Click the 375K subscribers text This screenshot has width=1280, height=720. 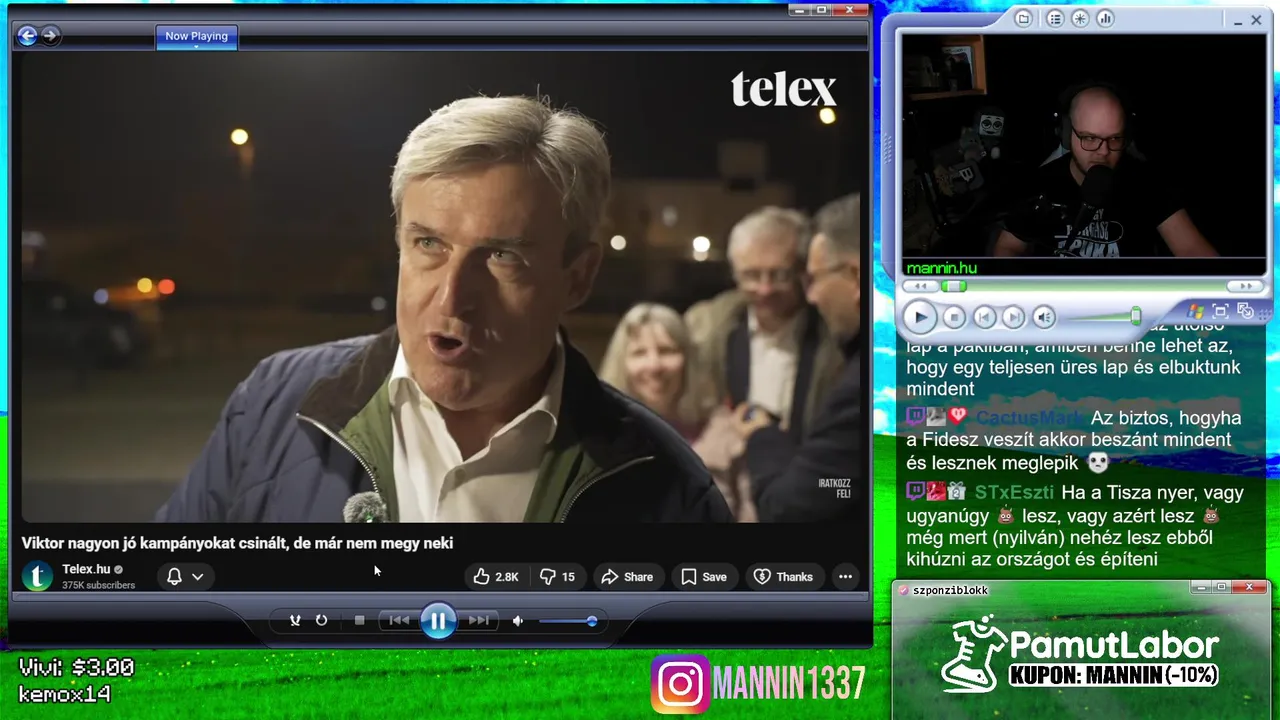tap(98, 585)
